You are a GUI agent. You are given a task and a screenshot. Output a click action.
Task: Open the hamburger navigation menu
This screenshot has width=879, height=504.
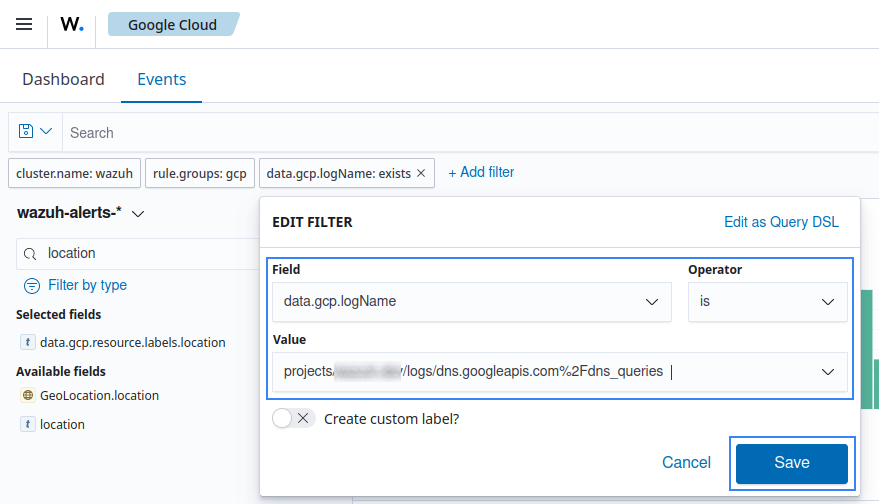click(24, 24)
